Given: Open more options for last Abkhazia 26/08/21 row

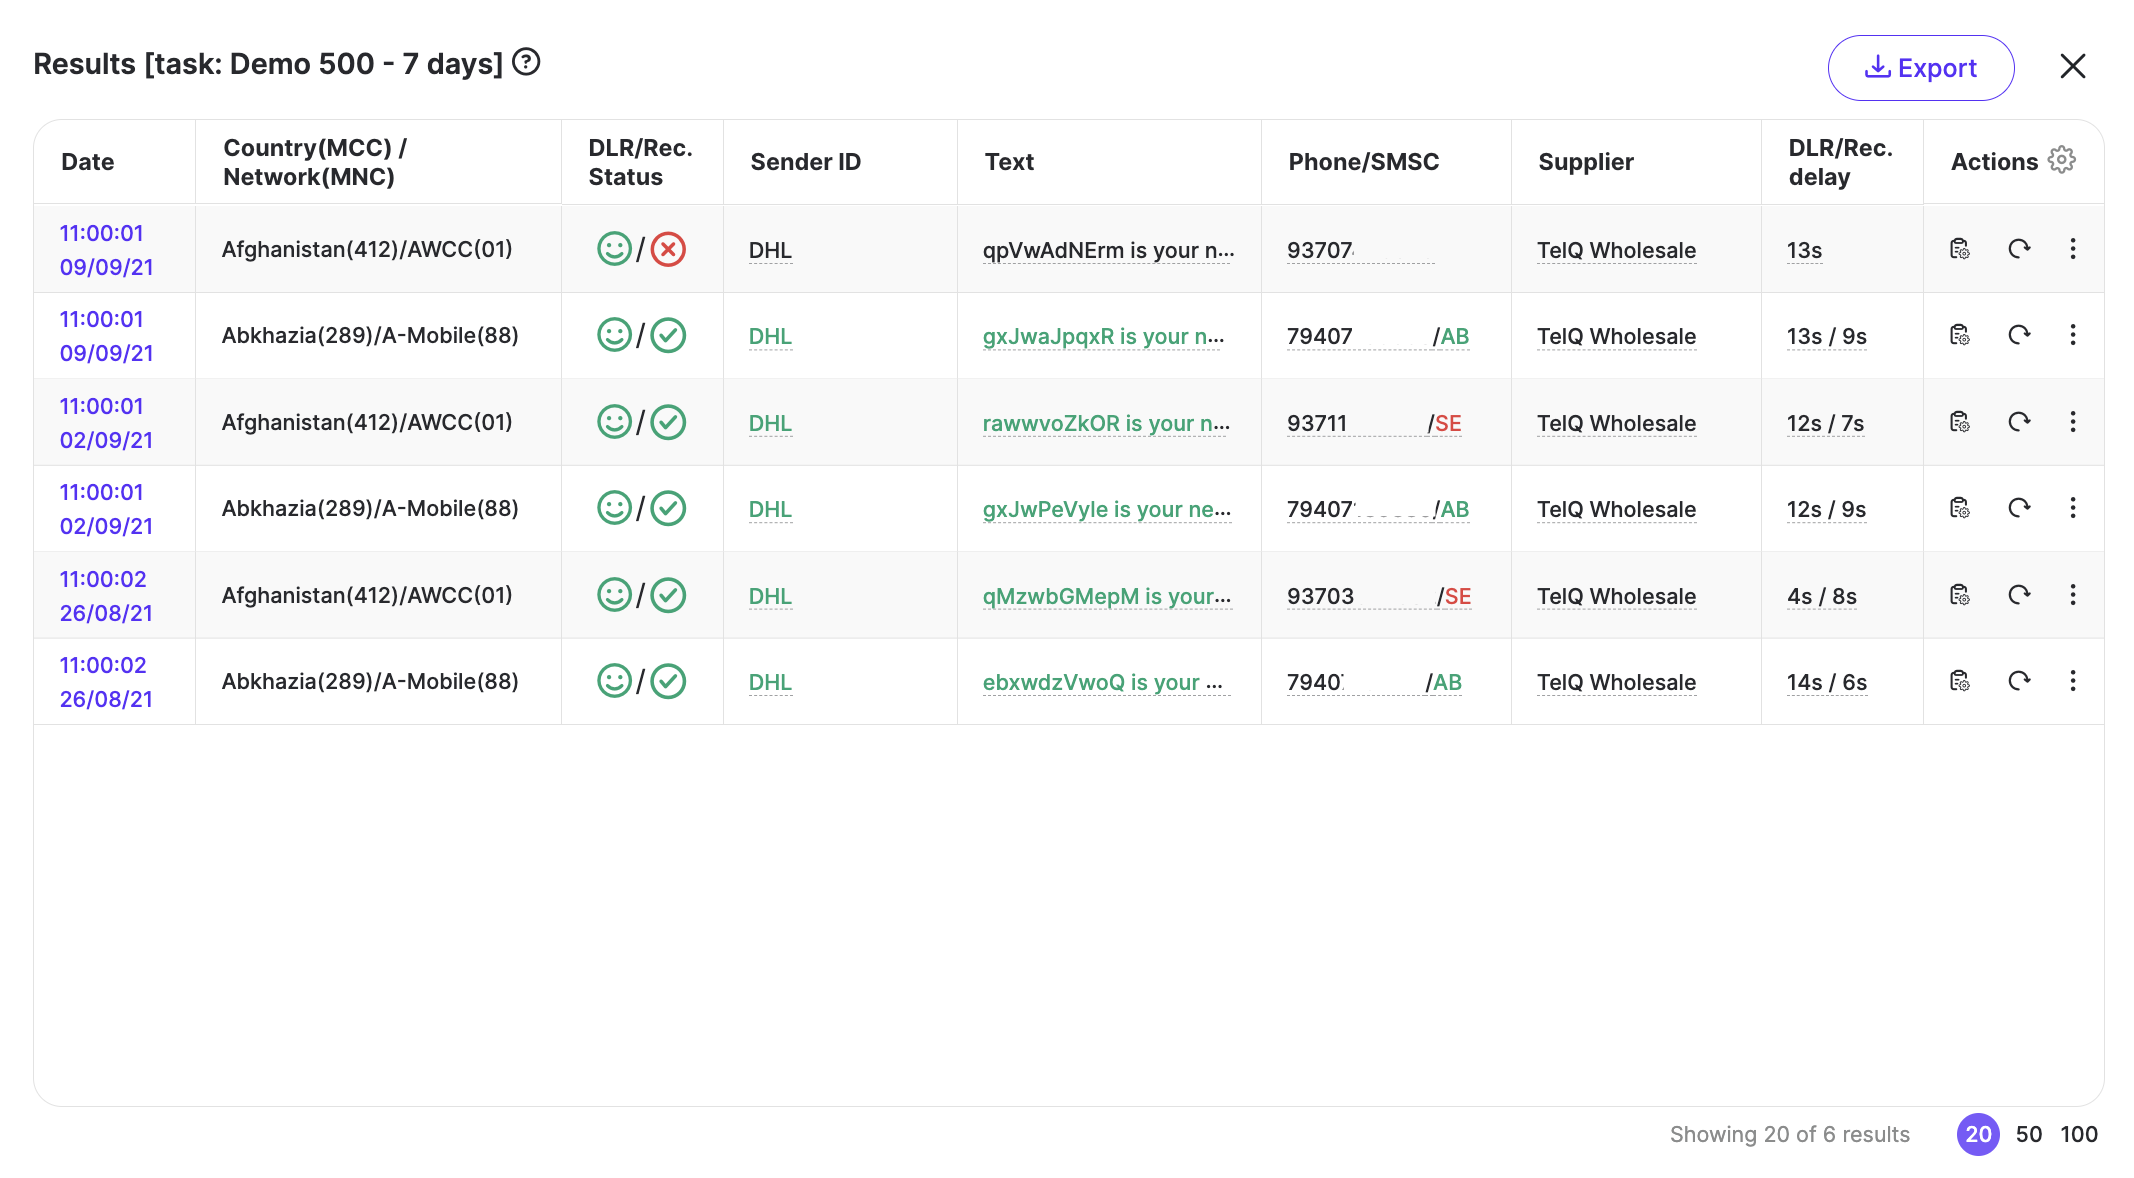Looking at the screenshot, I should click(x=2073, y=681).
